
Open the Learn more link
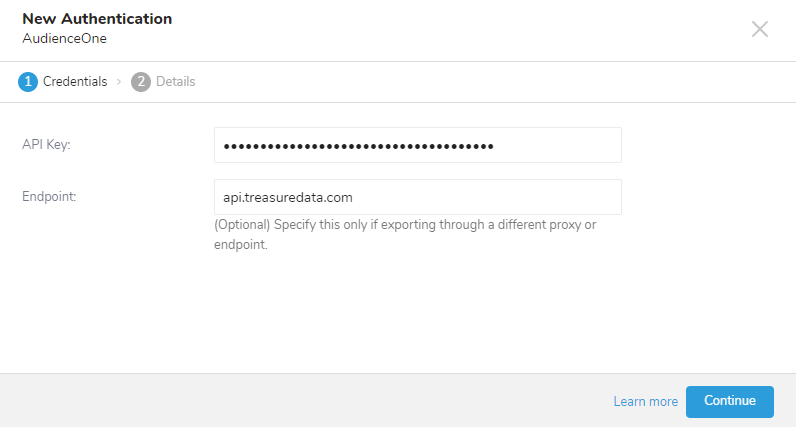pos(645,401)
